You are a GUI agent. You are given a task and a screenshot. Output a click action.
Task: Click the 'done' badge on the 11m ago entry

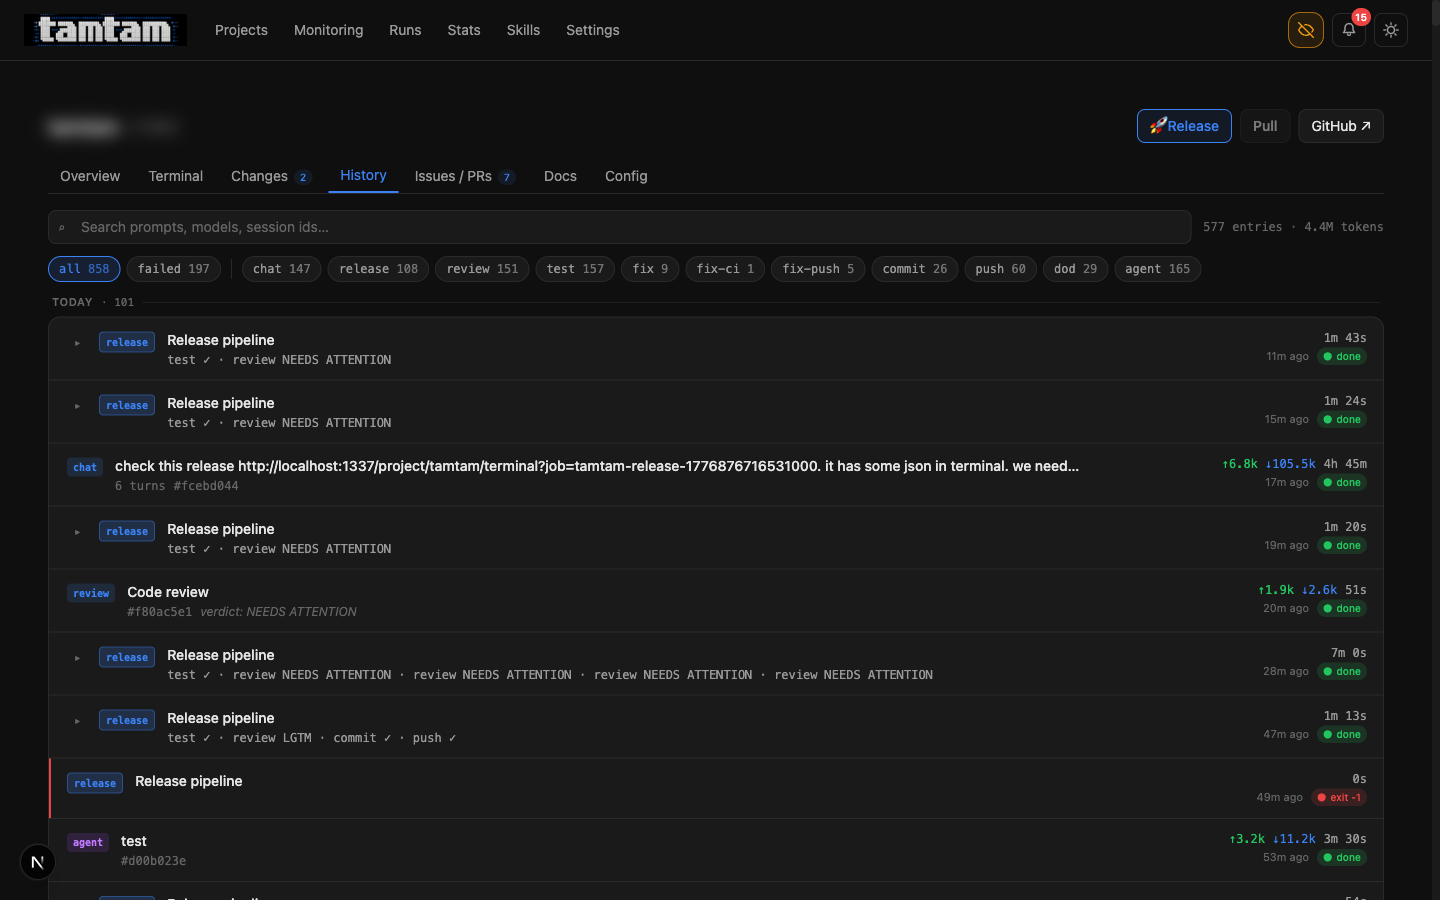[x=1342, y=357]
